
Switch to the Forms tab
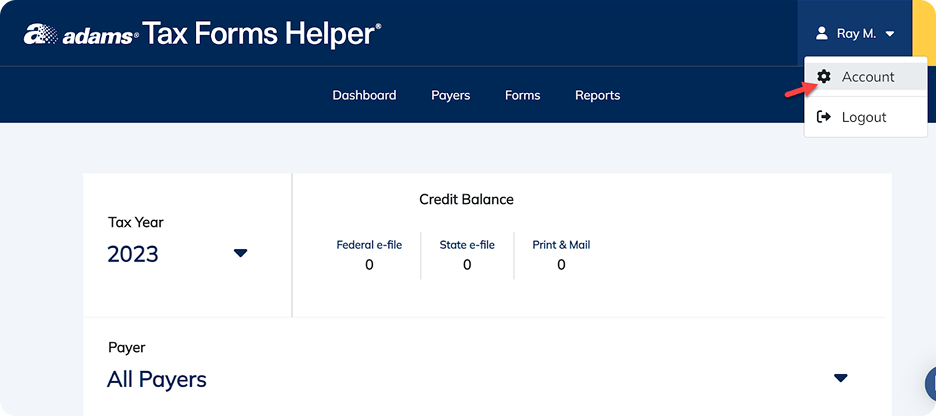coord(522,95)
